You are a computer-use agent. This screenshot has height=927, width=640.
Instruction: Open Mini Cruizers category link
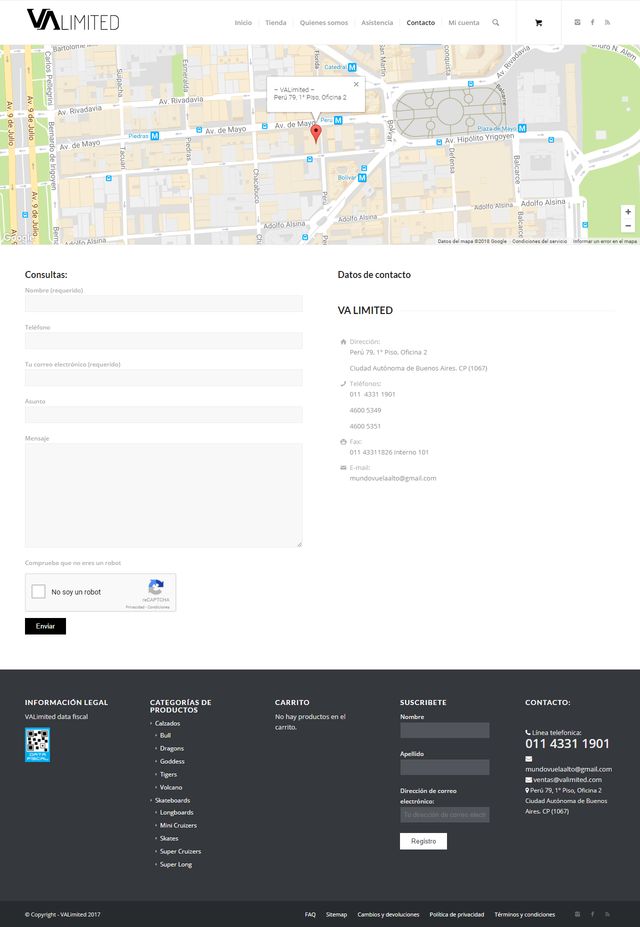coord(178,825)
